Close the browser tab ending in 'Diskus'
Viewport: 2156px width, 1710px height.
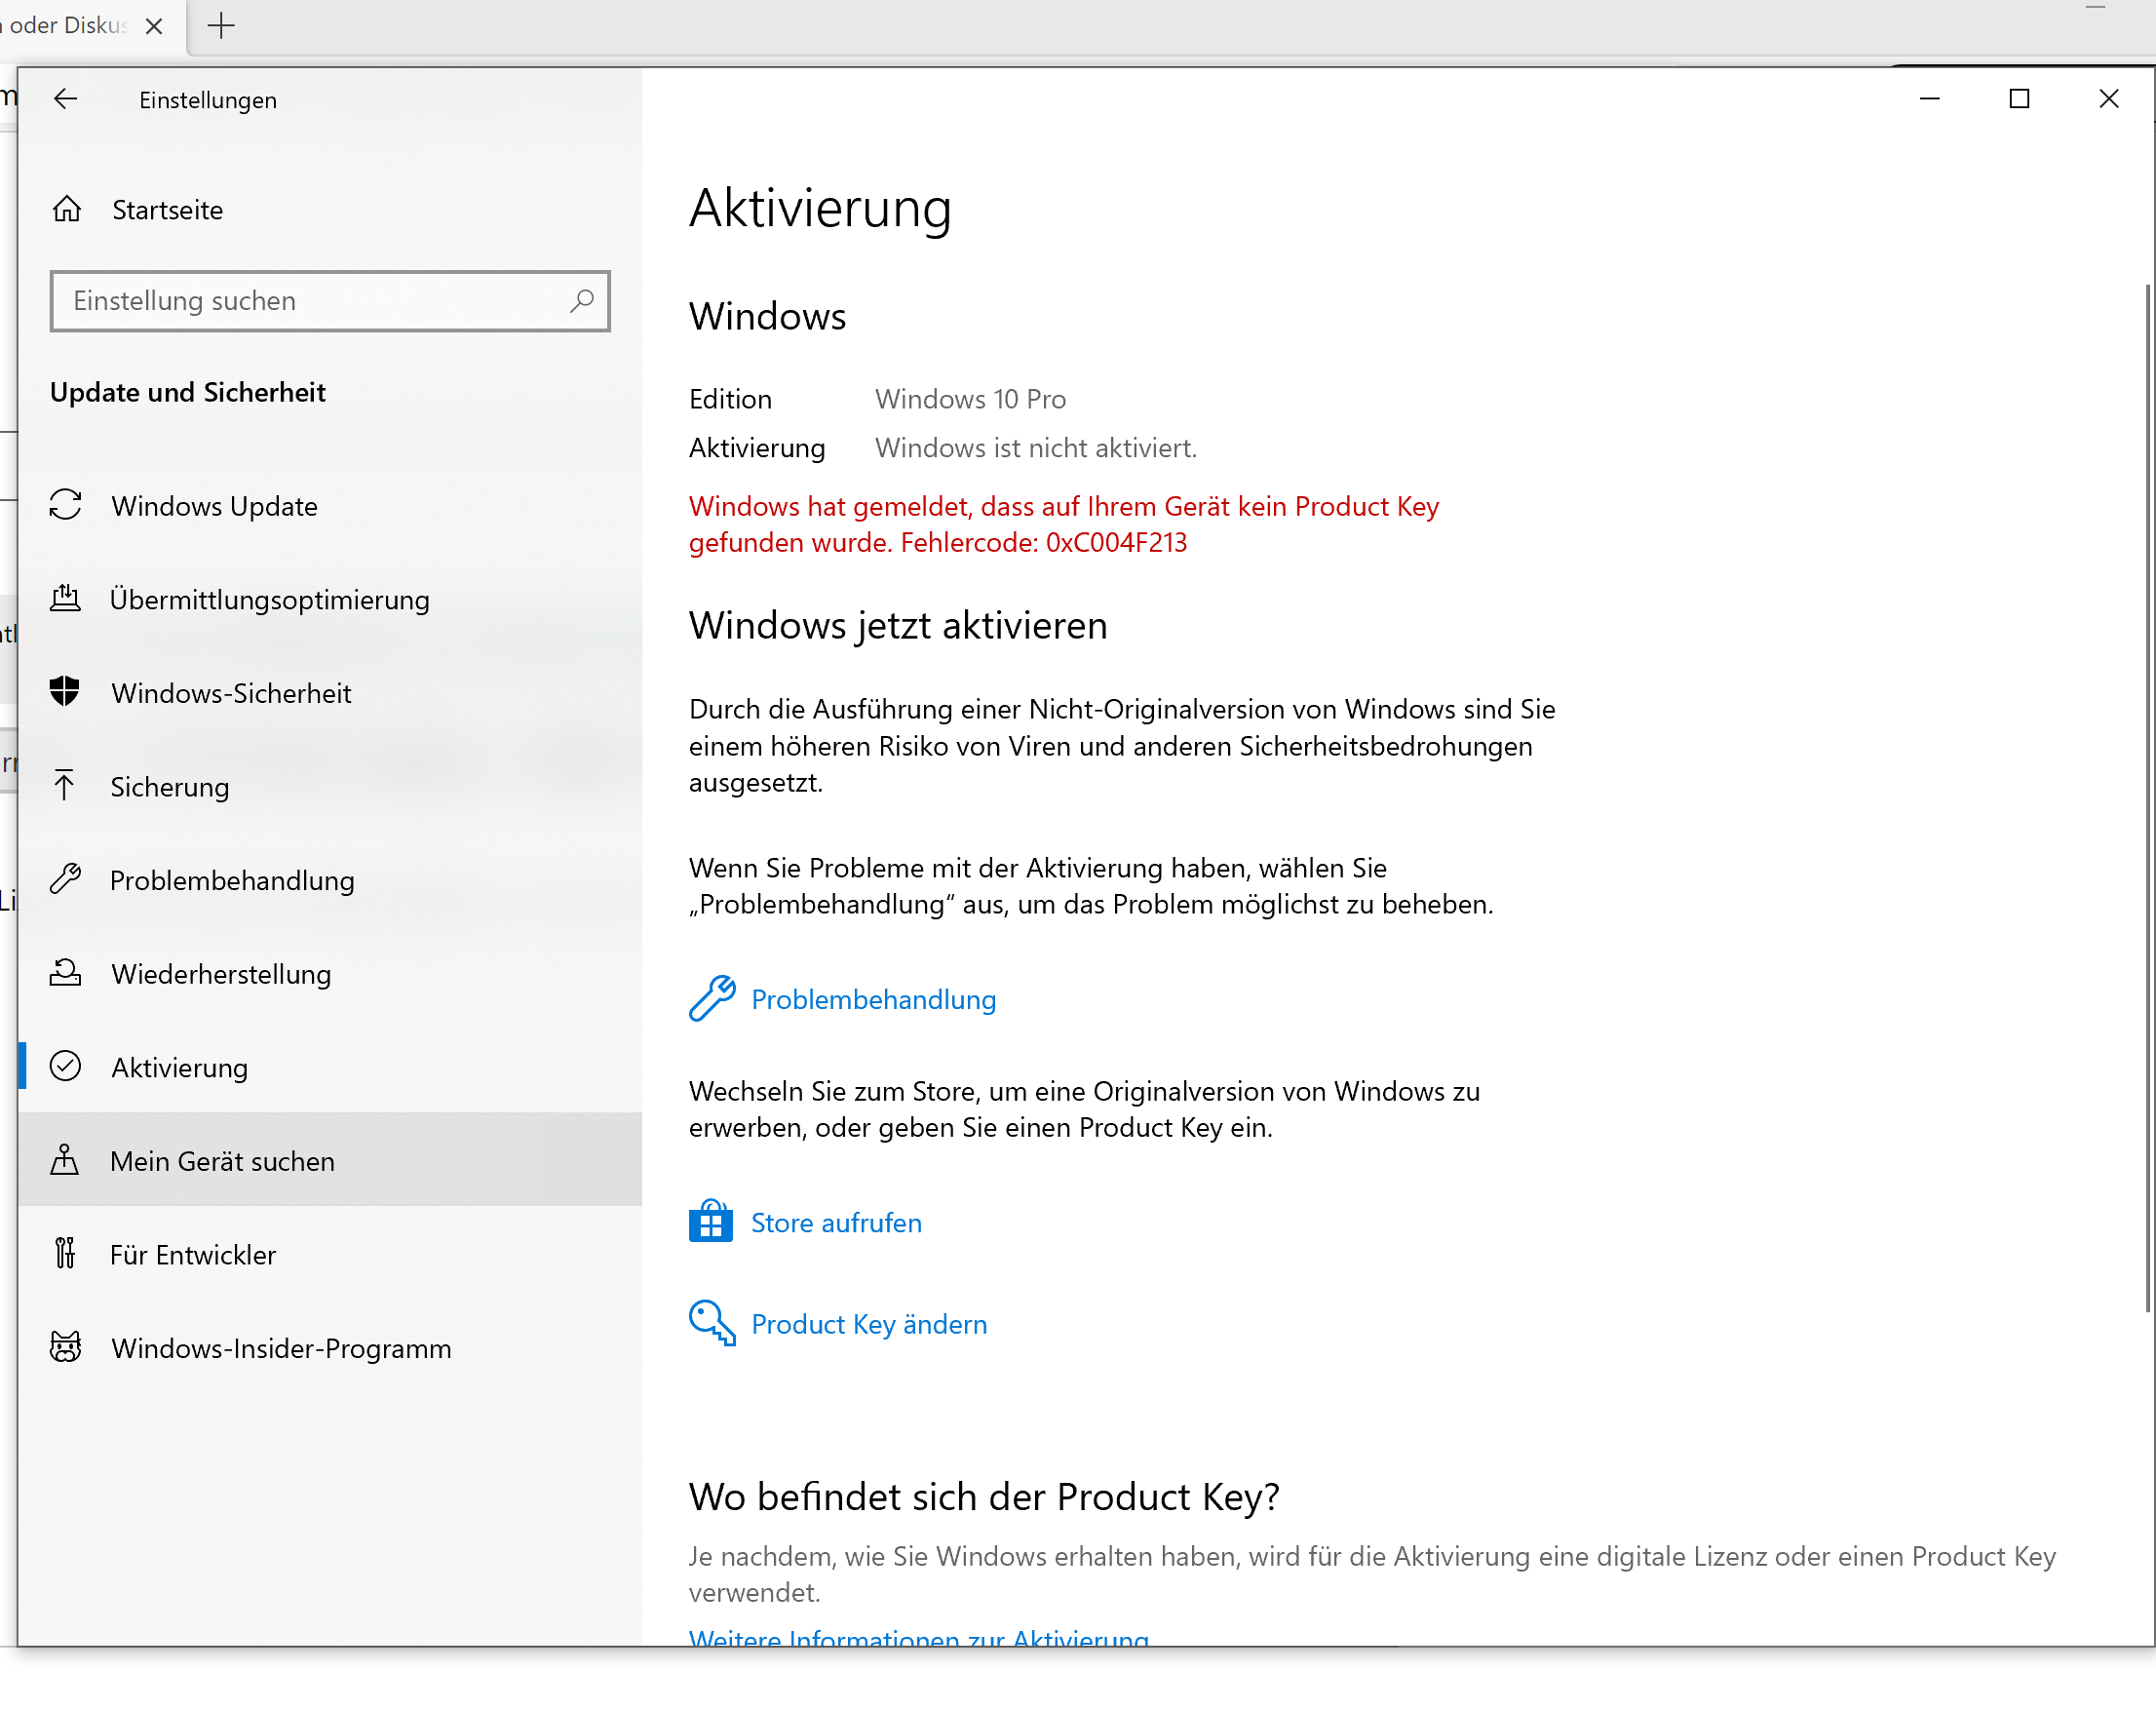[154, 26]
